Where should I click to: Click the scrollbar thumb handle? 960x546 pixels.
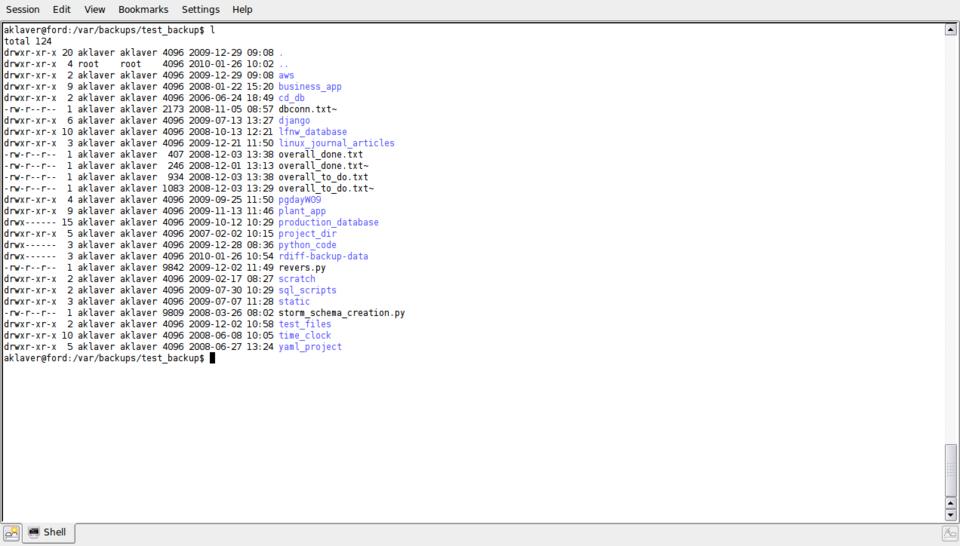pyautogui.click(x=950, y=468)
